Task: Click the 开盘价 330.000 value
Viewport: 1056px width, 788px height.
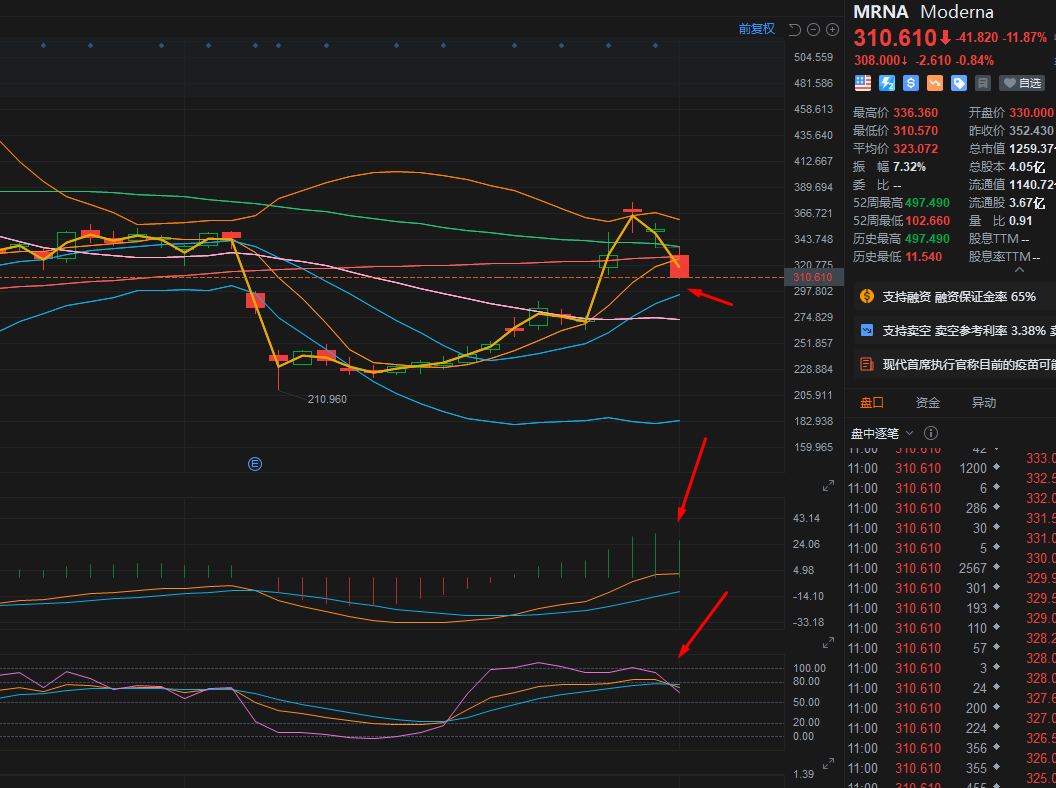Action: click(x=1031, y=113)
